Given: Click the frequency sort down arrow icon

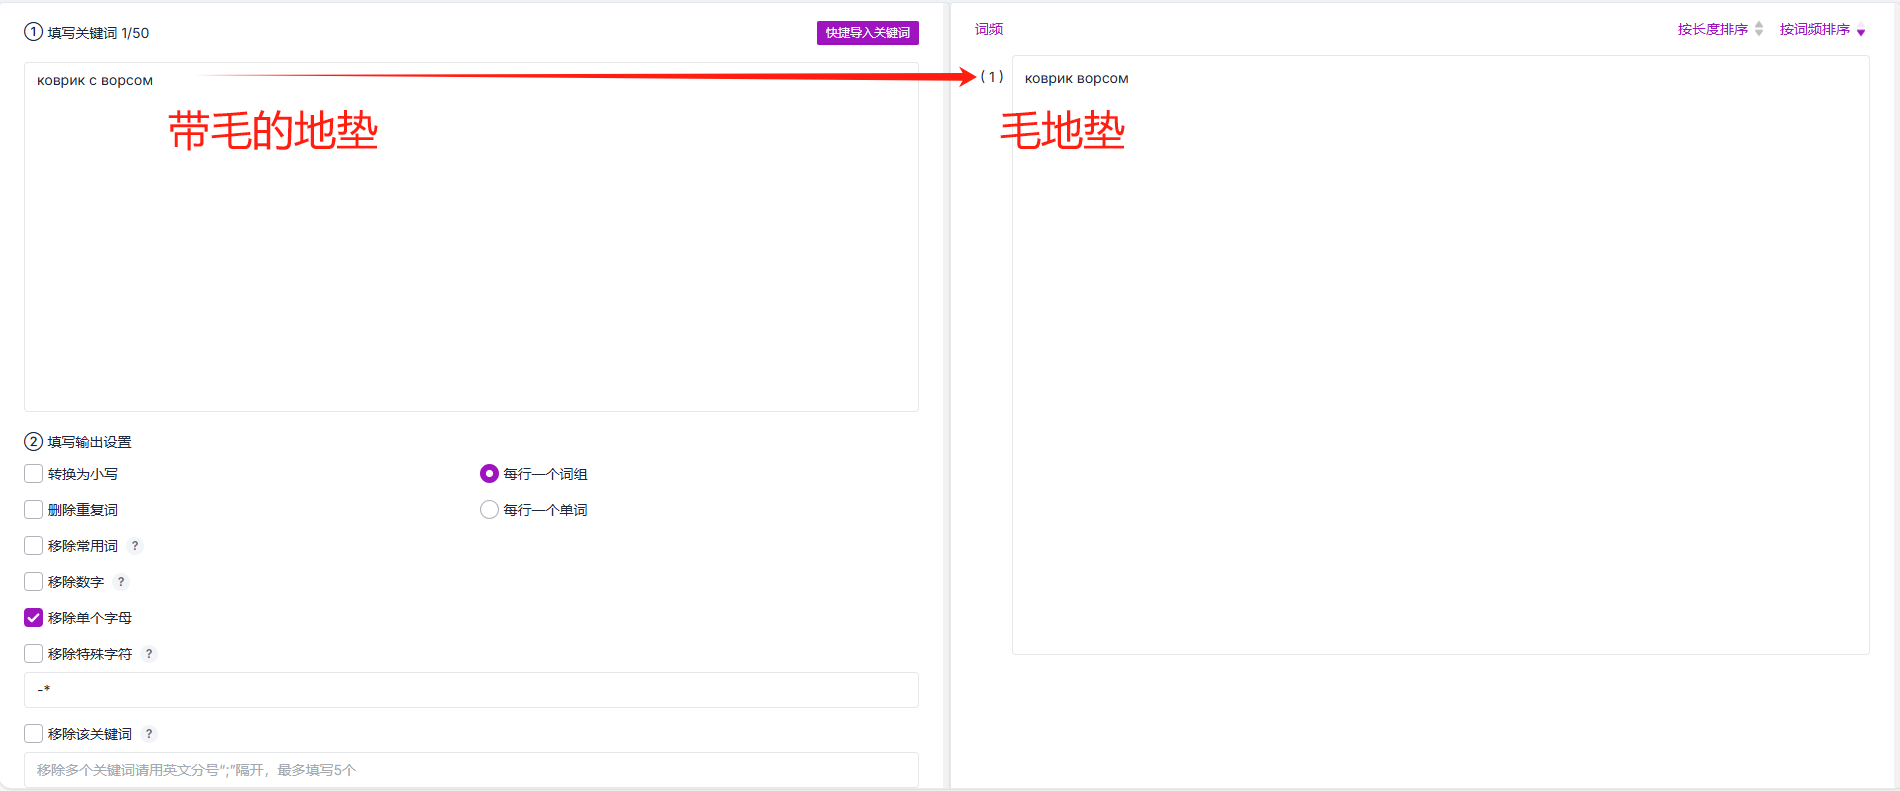Looking at the screenshot, I should [x=1861, y=32].
